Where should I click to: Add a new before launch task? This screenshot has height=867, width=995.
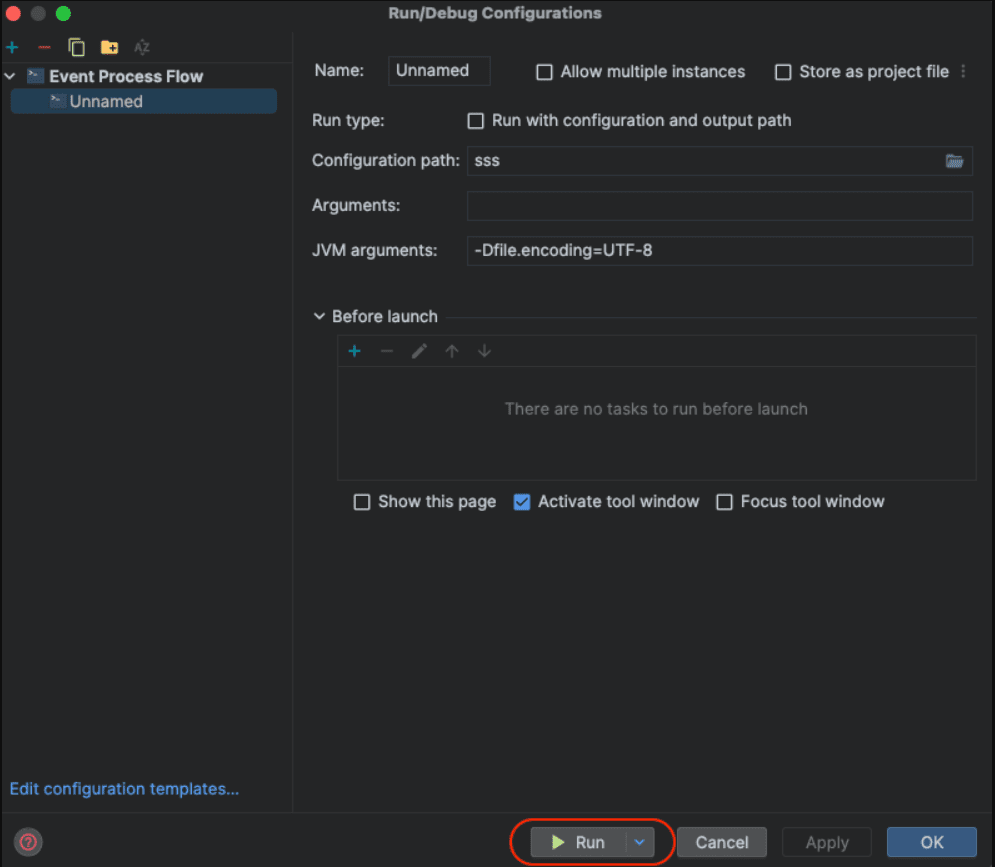(x=354, y=351)
